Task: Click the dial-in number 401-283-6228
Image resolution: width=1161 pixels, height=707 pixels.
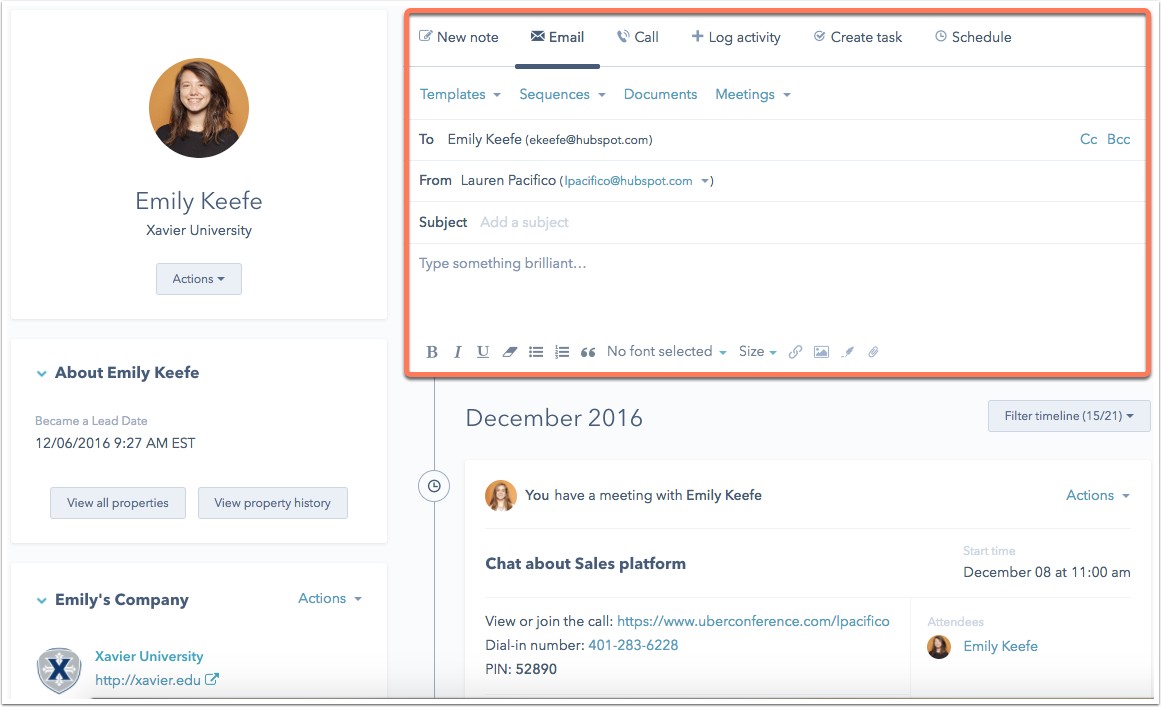Action: coord(633,645)
